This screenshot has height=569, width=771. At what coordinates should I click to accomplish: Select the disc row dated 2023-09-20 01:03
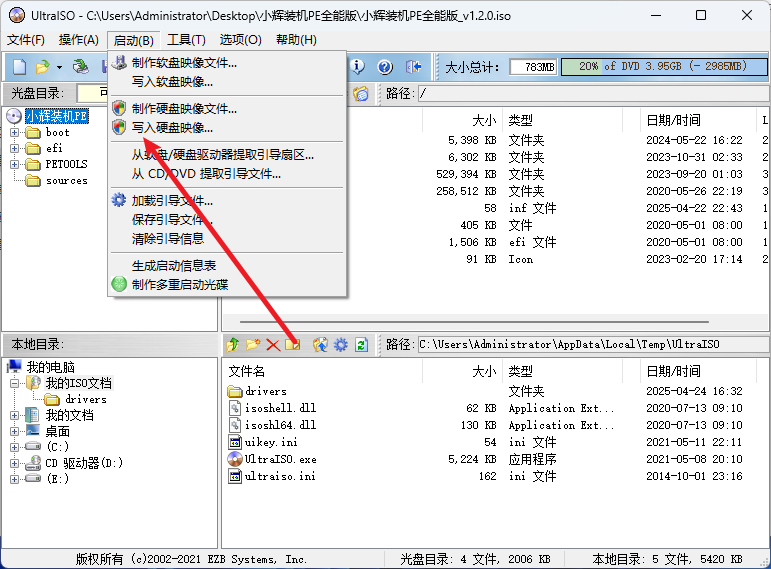[x=497, y=174]
